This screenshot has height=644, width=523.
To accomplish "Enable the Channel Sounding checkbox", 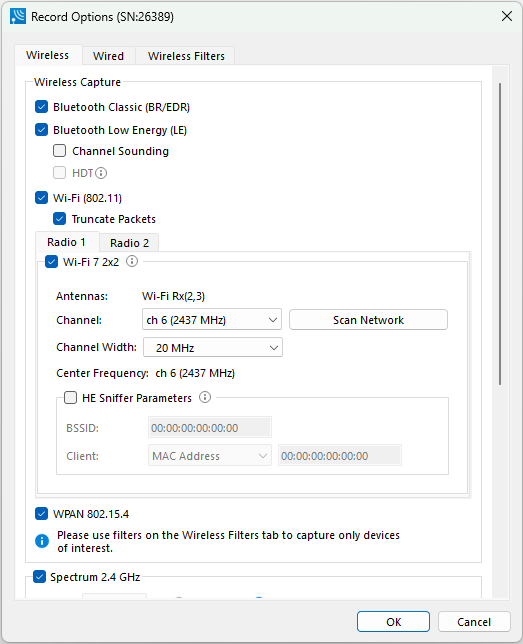I will [x=60, y=151].
